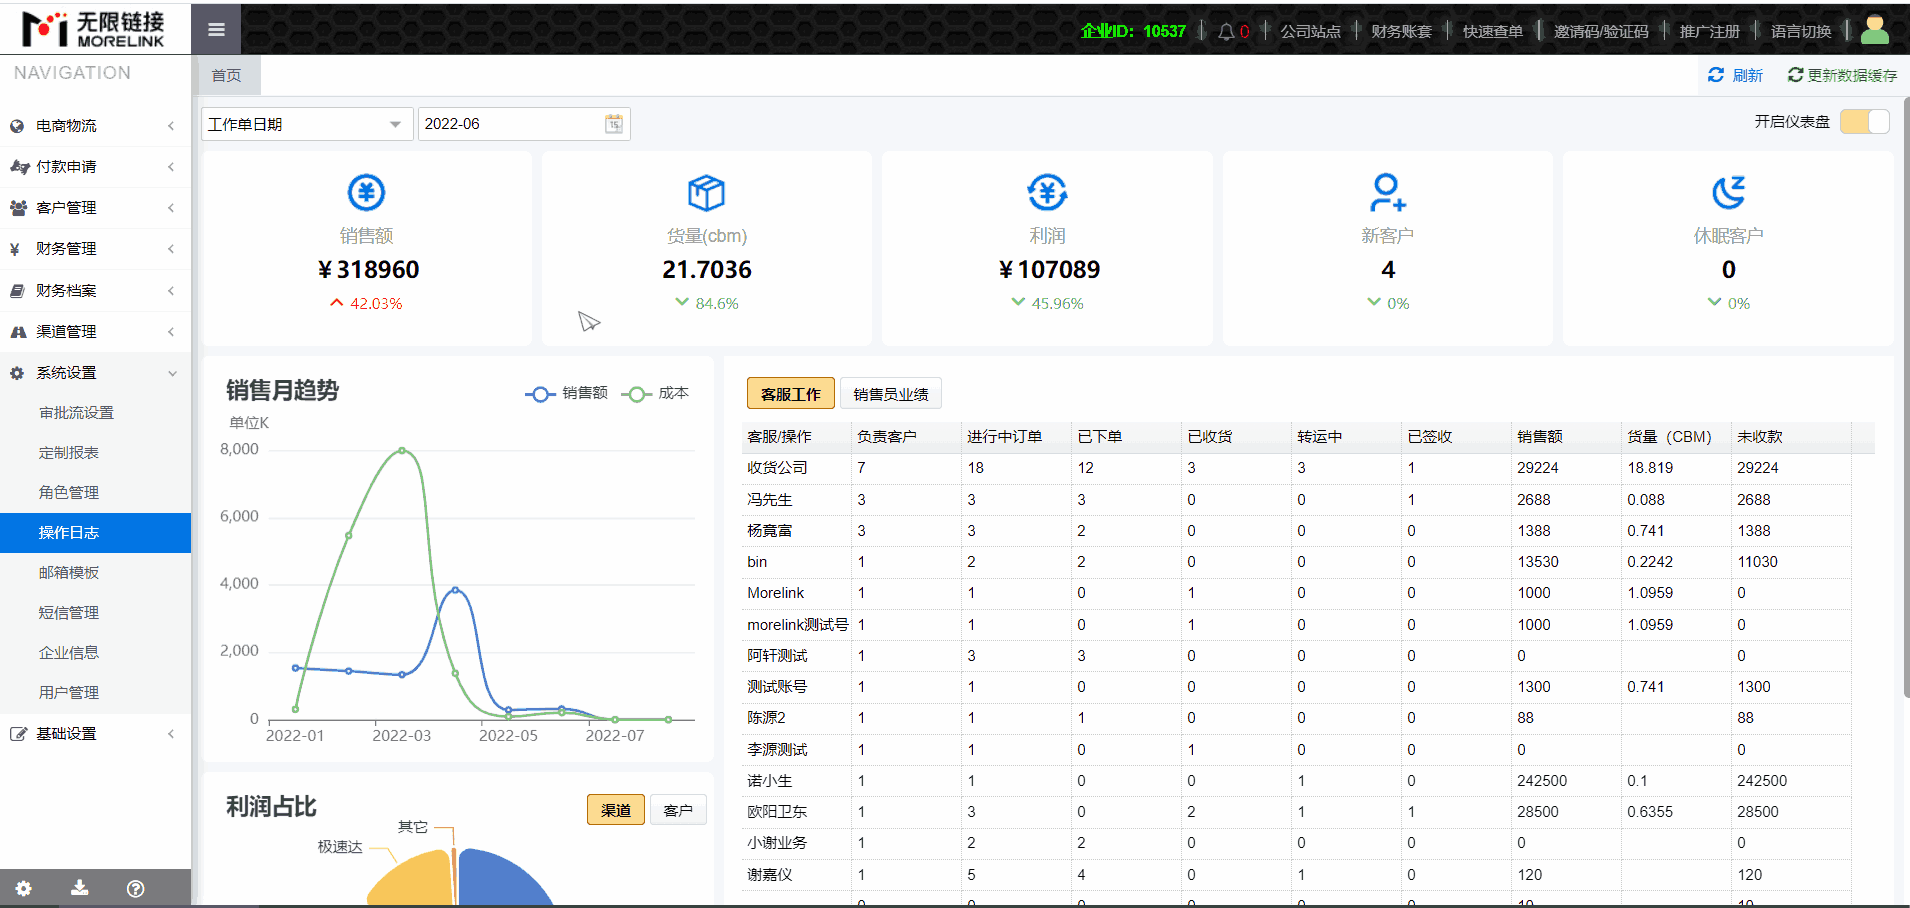Image resolution: width=1910 pixels, height=908 pixels.
Task: Switch to the 销售员业绩 tab
Action: (x=890, y=394)
